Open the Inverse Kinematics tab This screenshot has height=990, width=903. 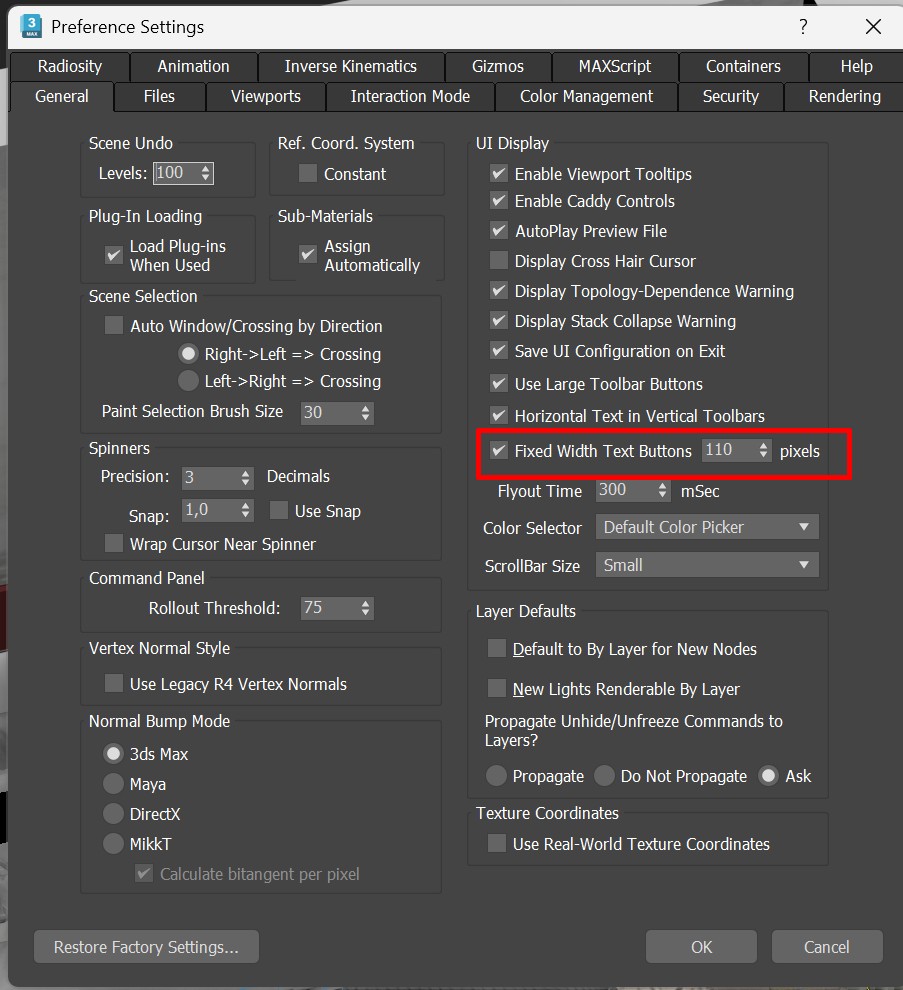click(x=350, y=66)
